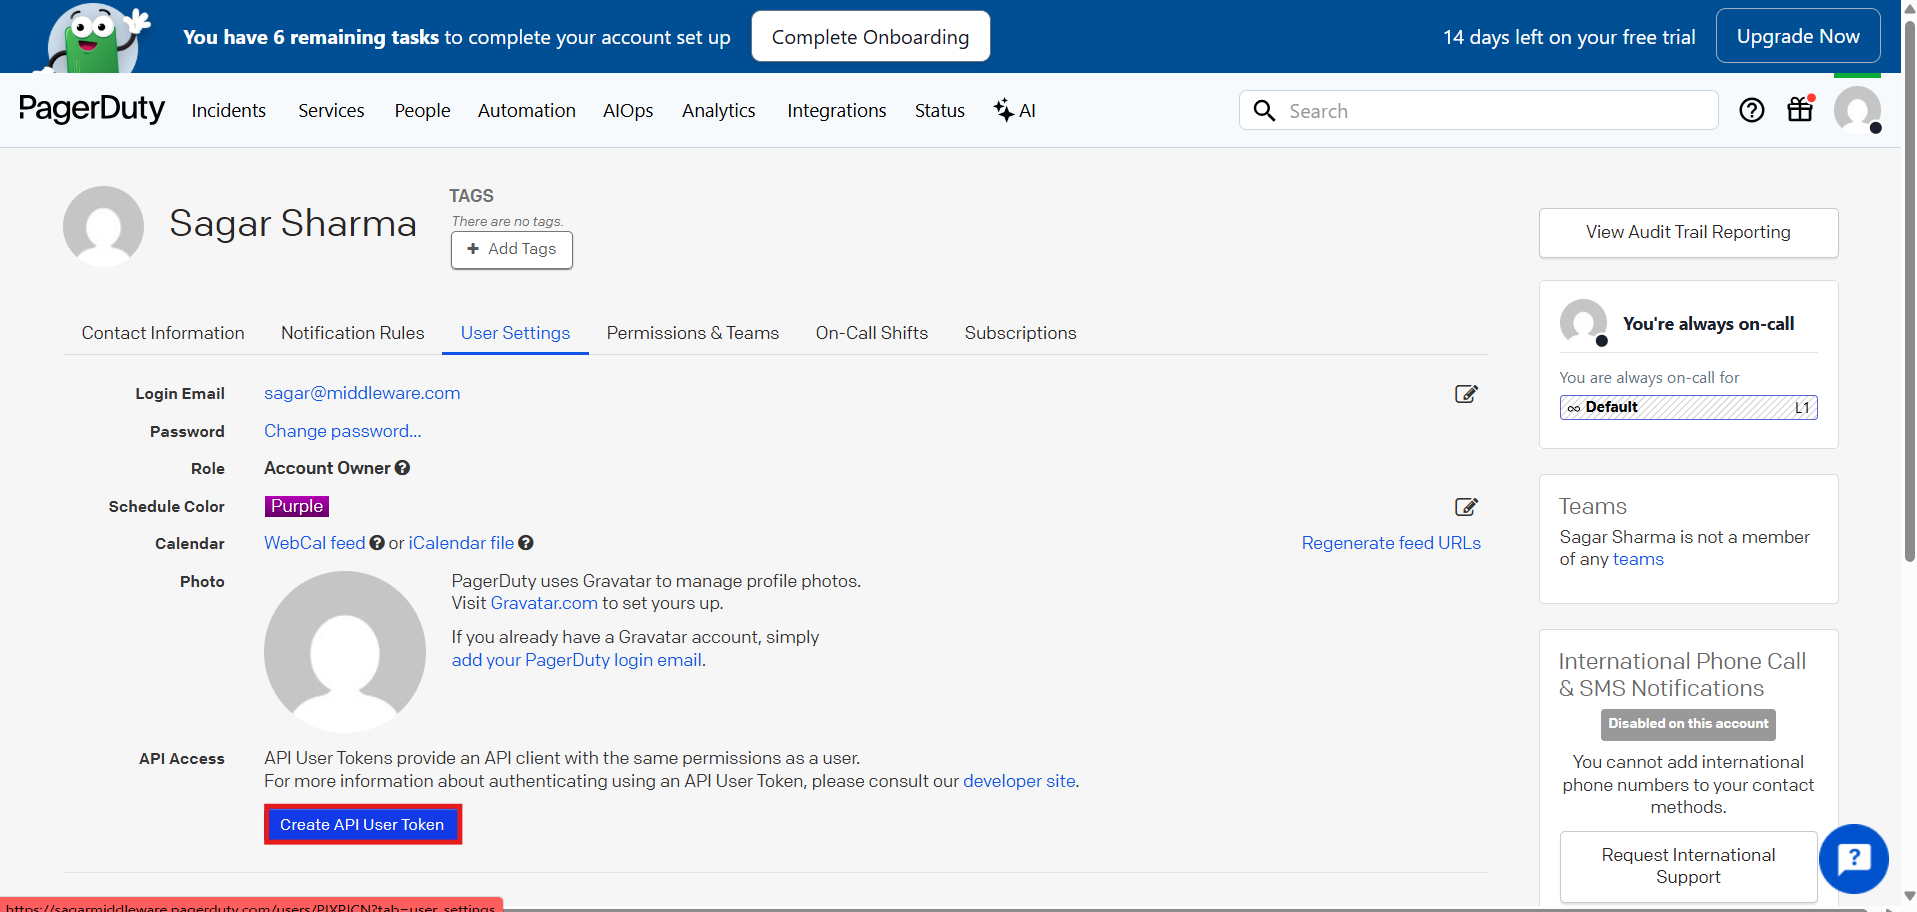The image size is (1917, 912).
Task: Click the Create API User Token button
Action: (x=362, y=824)
